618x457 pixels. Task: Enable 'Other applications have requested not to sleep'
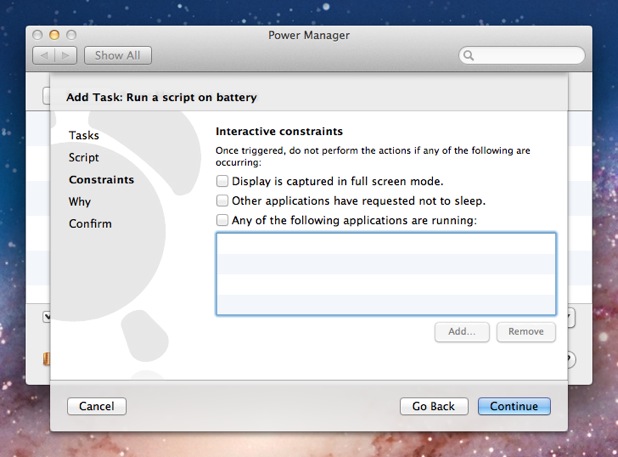[x=222, y=201]
